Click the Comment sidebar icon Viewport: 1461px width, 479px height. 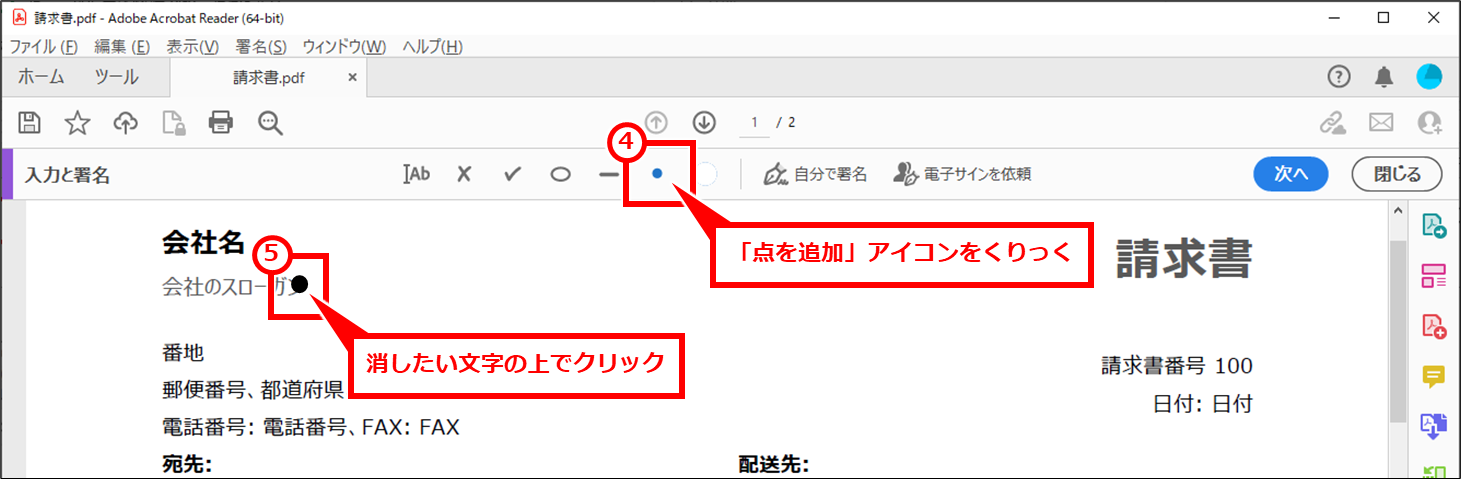tap(1434, 377)
